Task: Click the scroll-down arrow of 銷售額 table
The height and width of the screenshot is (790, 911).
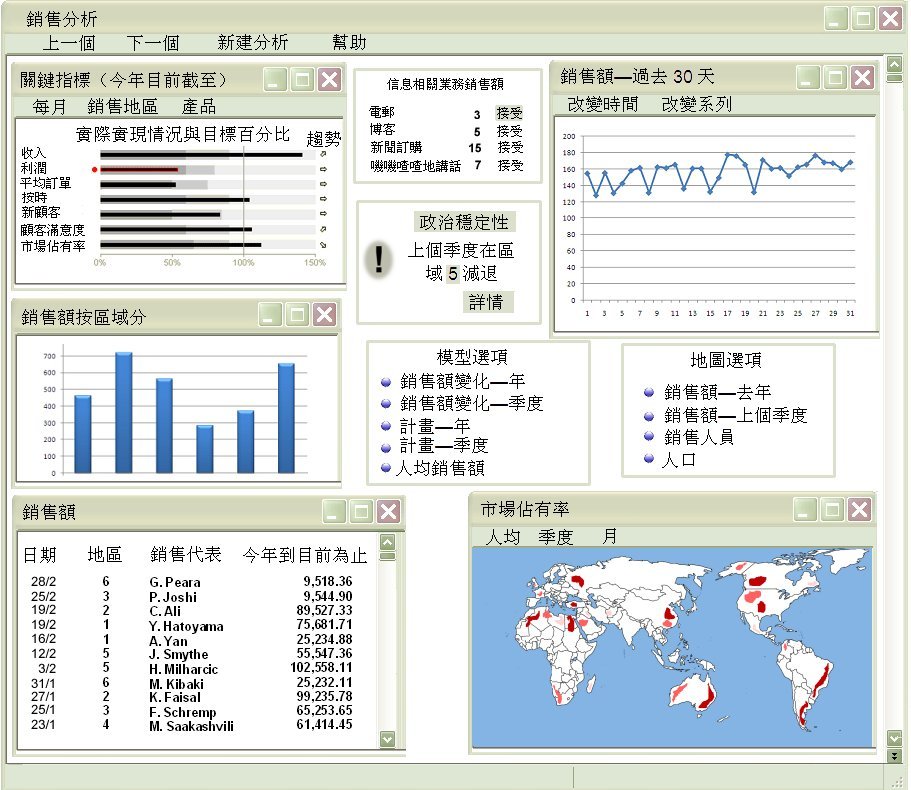Action: click(388, 739)
